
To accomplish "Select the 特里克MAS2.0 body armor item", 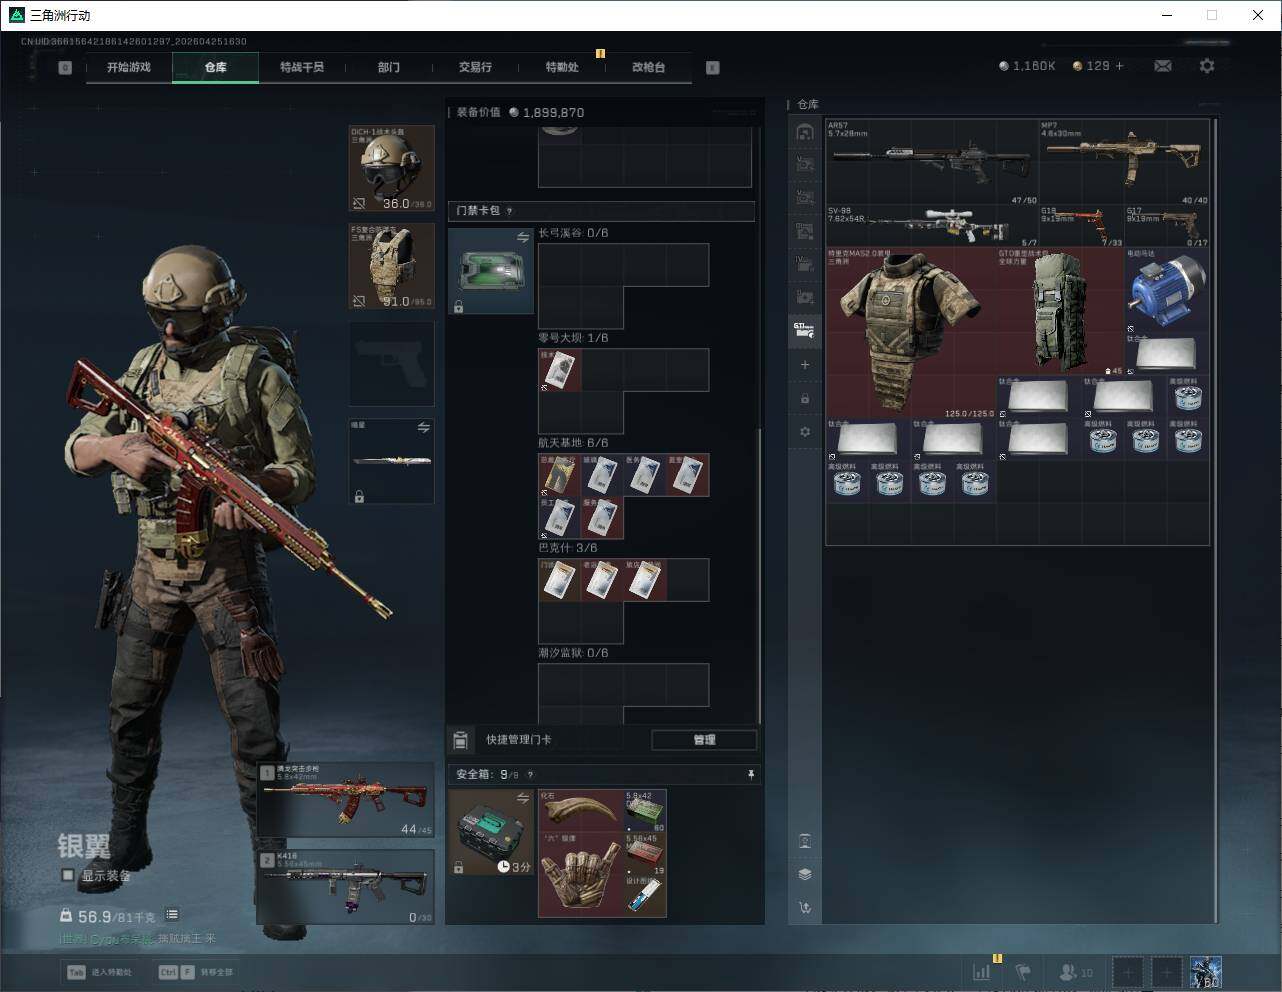I will click(911, 333).
